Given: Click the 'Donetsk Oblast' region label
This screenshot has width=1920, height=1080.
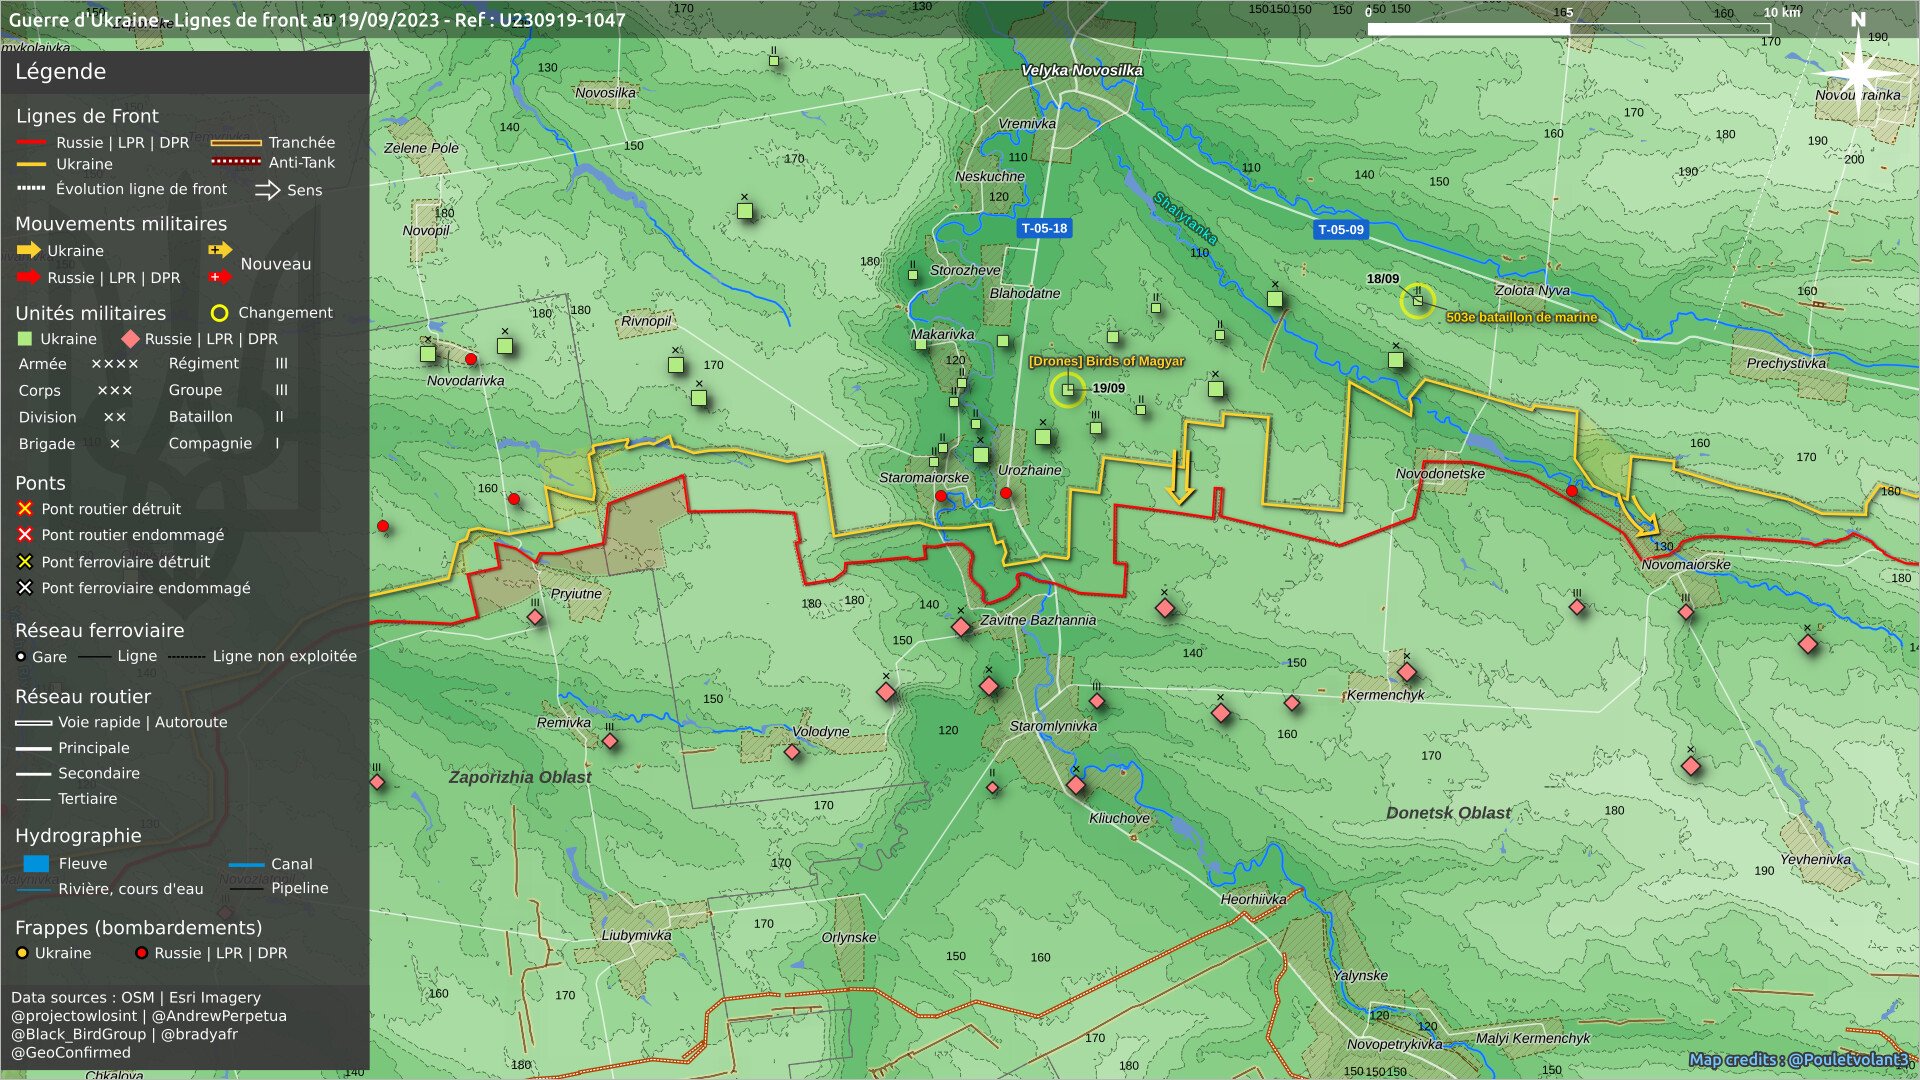Looking at the screenshot, I should tap(1448, 813).
